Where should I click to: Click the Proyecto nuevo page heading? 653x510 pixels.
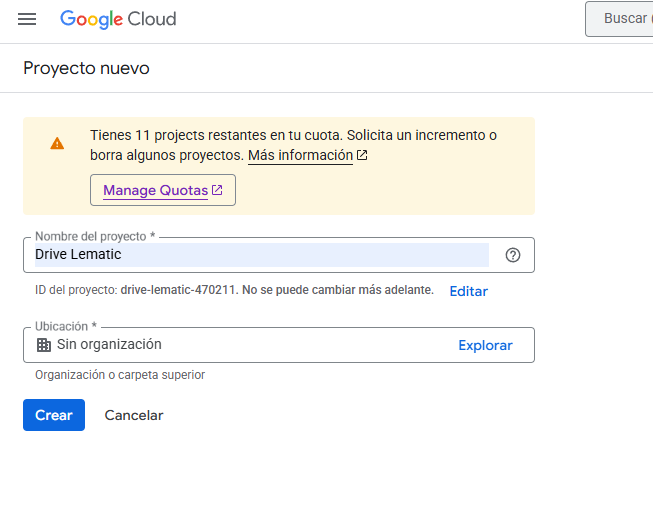point(86,69)
